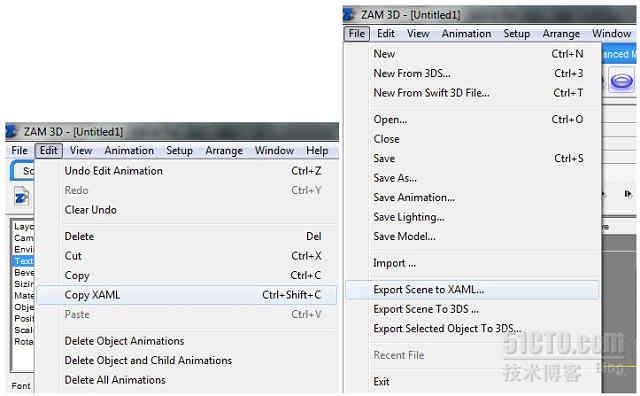
Task: Choose New from File menu
Action: [x=473, y=54]
